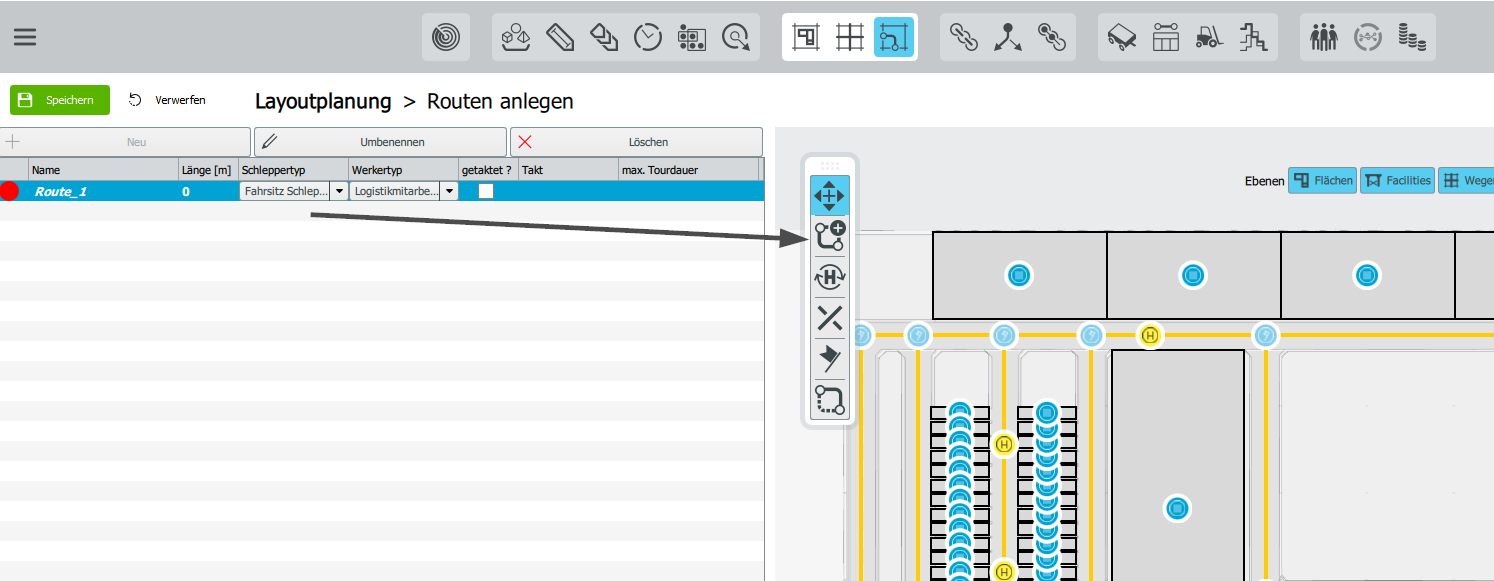Click the radar target icon in toolbar

(446, 37)
